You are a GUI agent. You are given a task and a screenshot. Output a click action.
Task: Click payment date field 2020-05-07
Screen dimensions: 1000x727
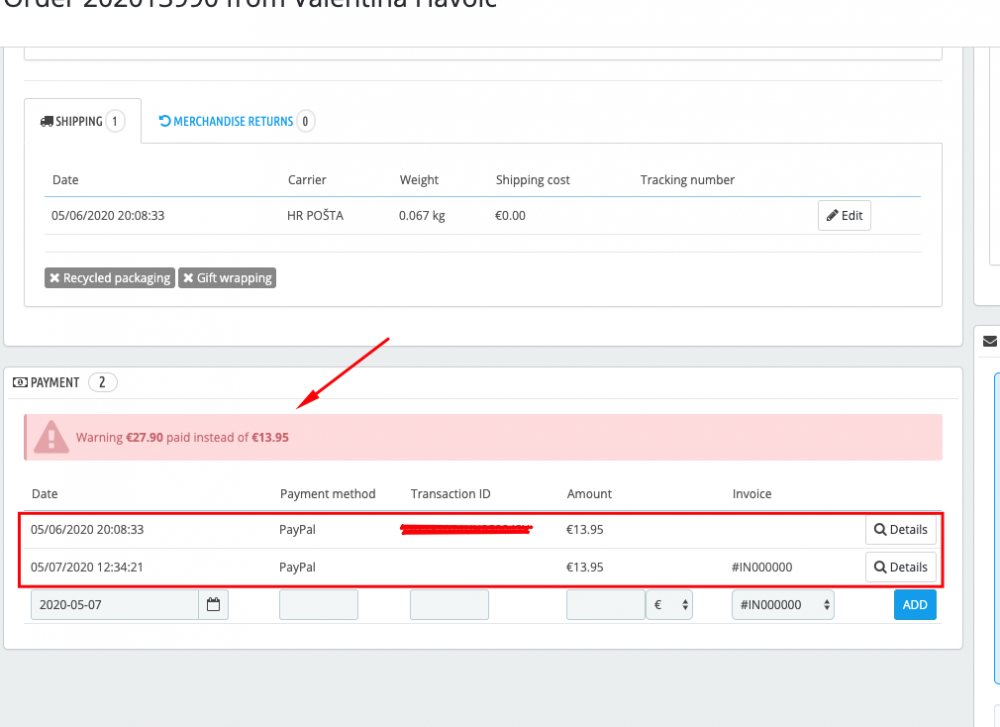(x=115, y=605)
